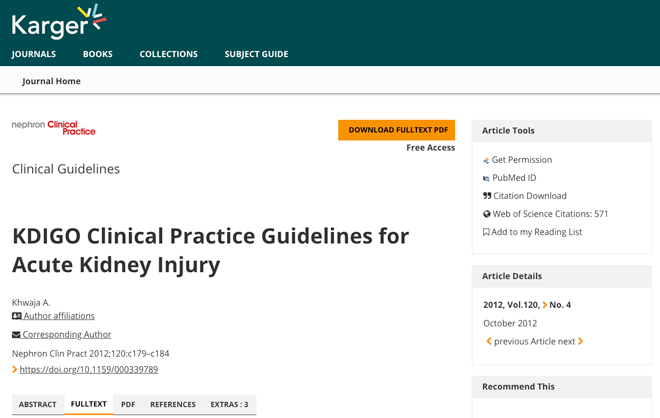Open the Nephron Clinical Practice journal logo

coord(53,128)
